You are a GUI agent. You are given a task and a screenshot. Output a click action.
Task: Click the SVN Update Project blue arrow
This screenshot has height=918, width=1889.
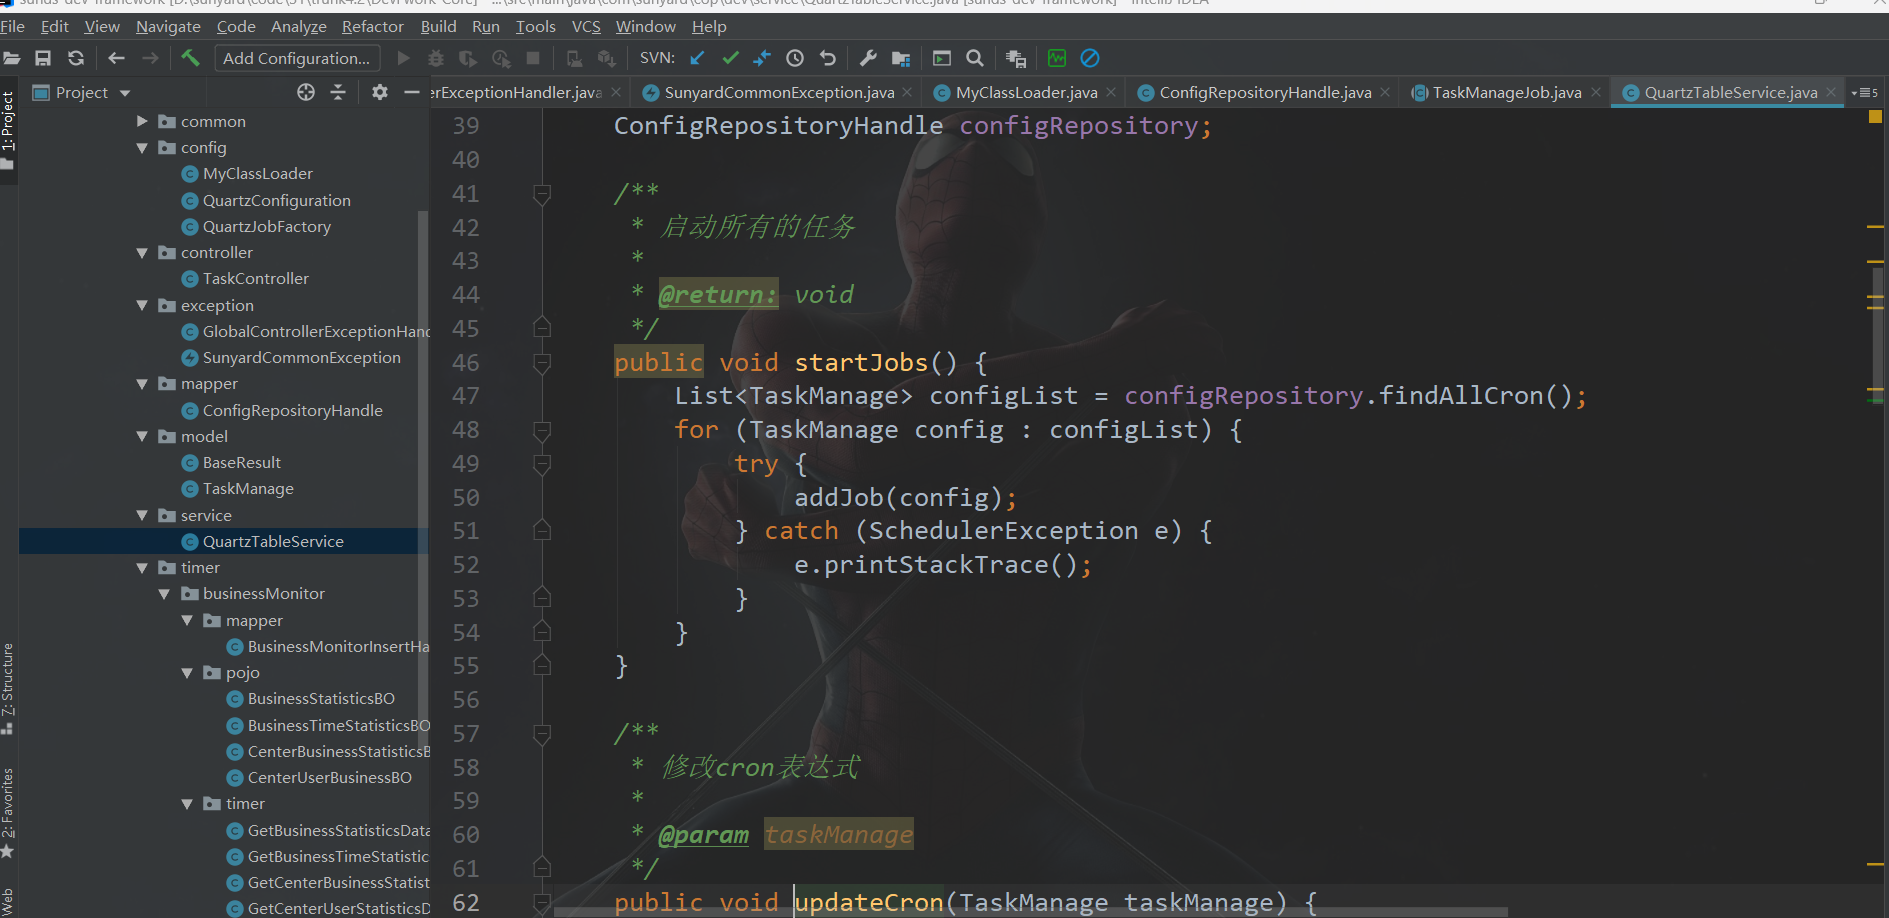[697, 58]
